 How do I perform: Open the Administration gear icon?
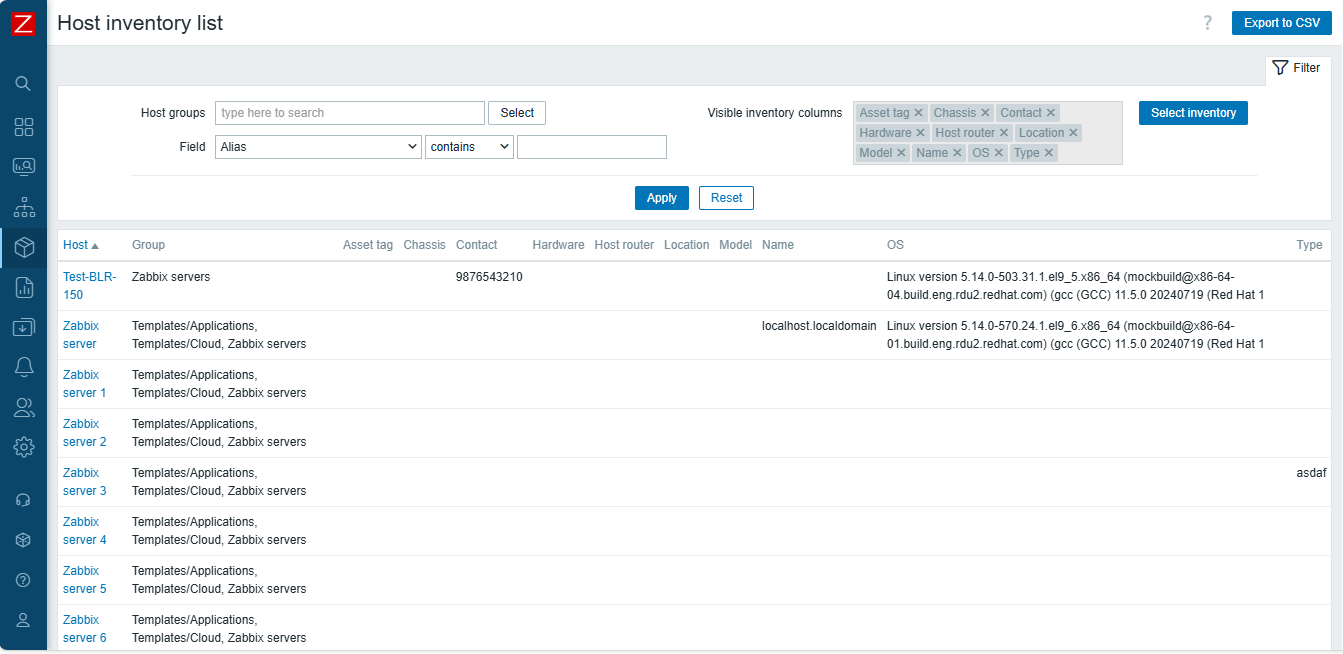point(23,446)
